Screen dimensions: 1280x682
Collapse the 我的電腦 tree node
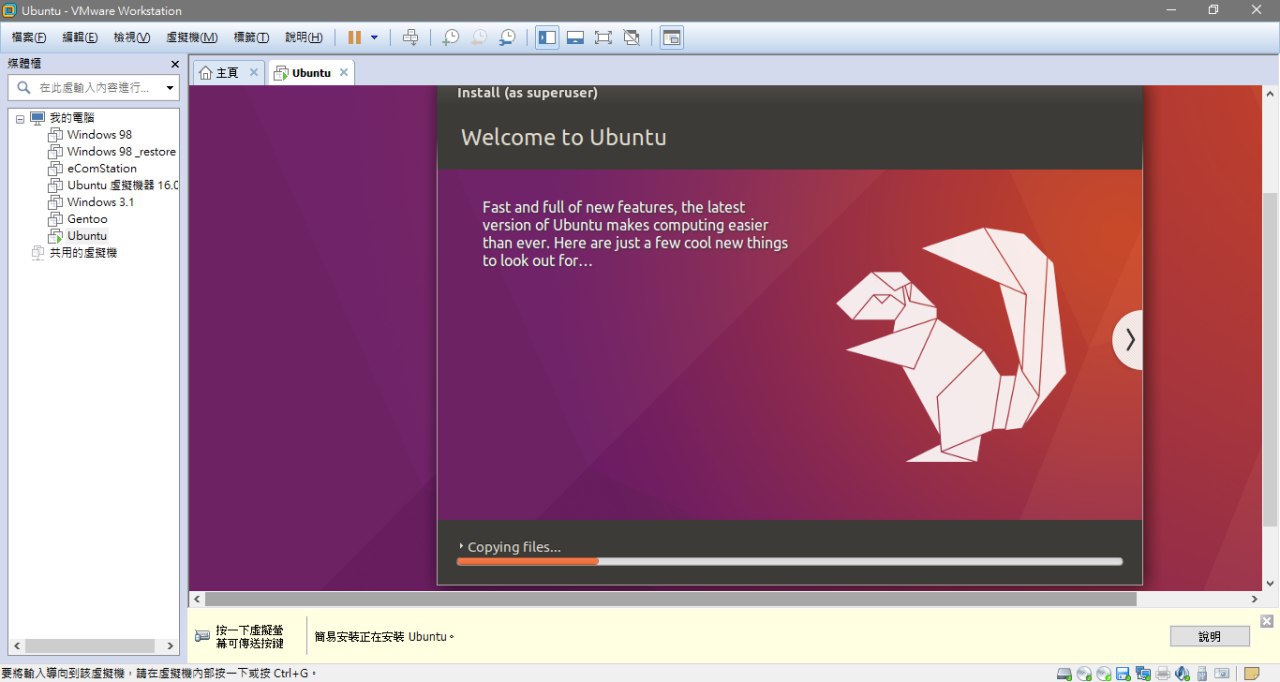(x=20, y=118)
